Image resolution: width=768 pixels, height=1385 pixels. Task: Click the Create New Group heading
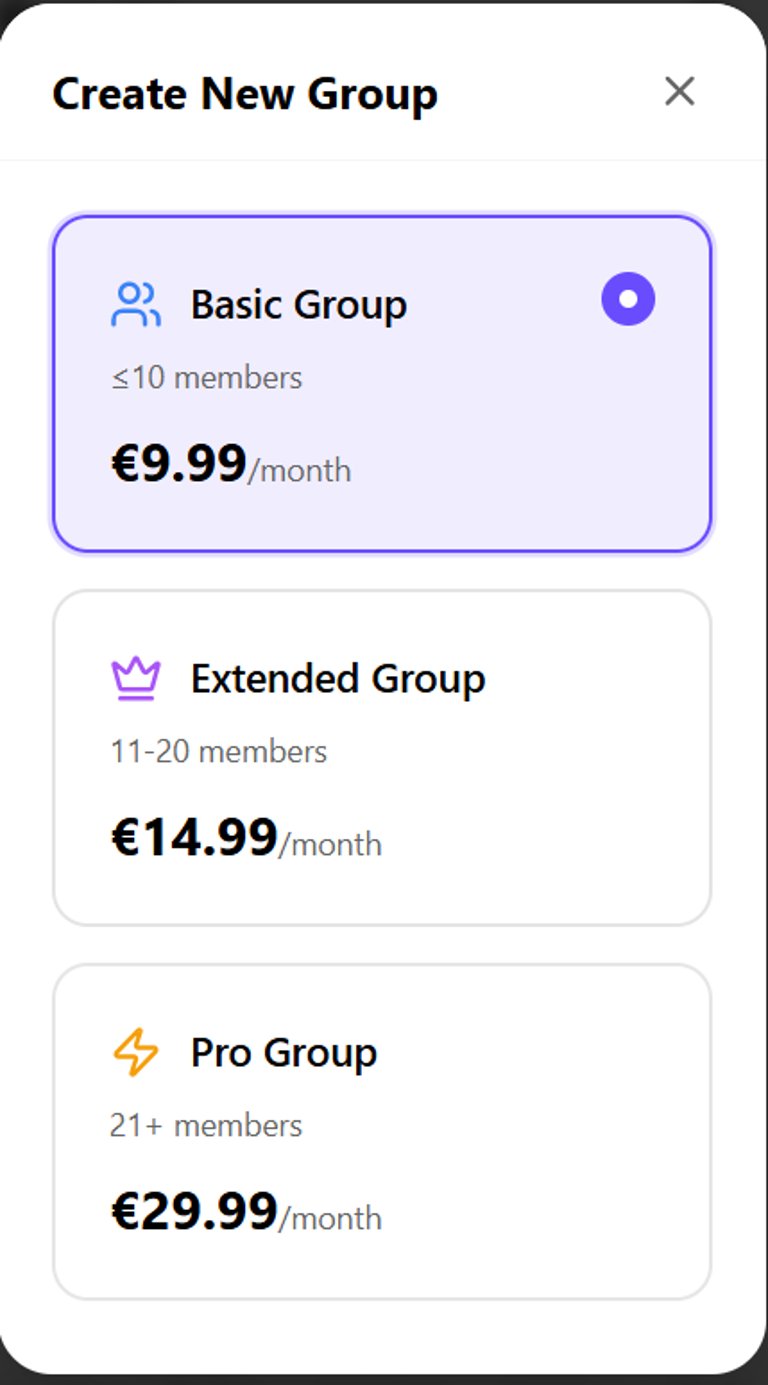(245, 94)
